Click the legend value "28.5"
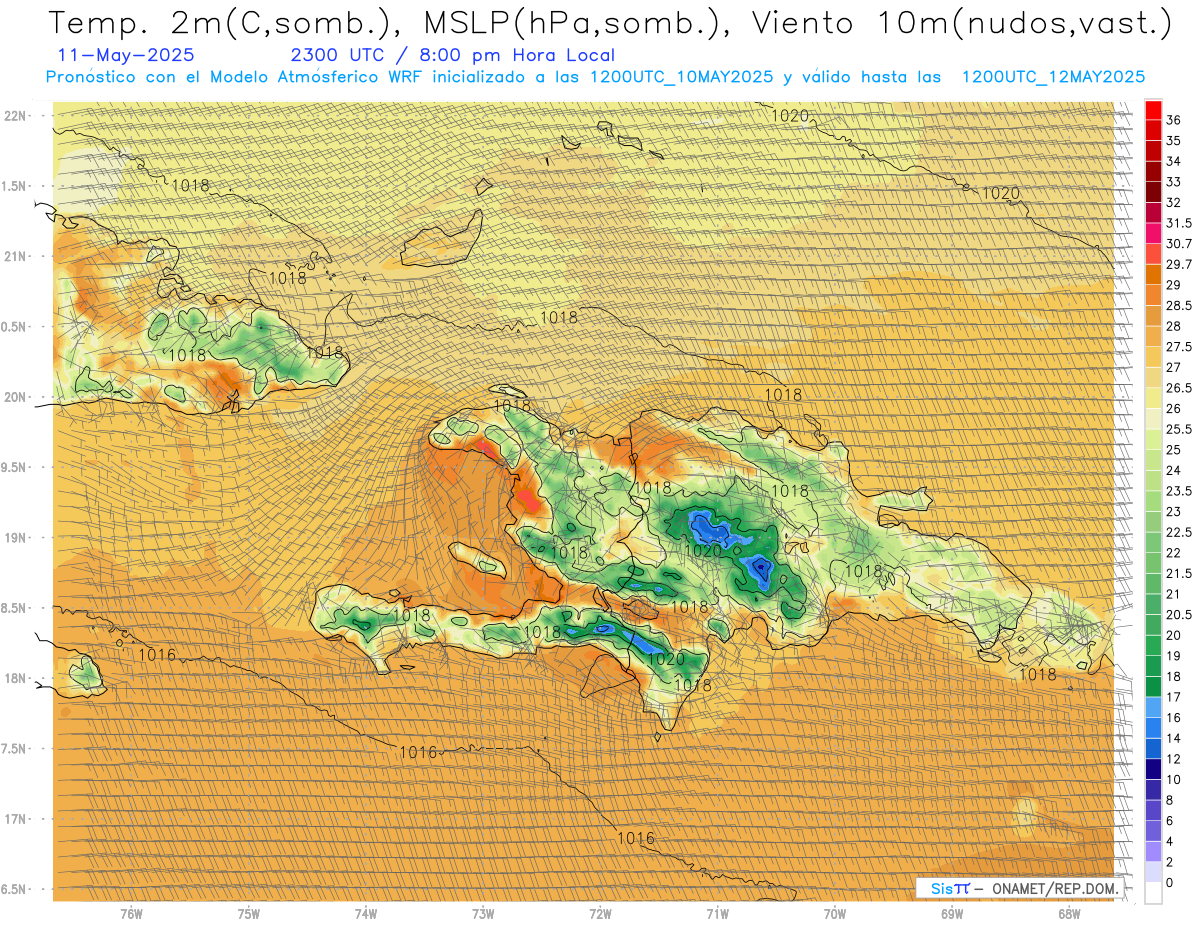 click(1179, 305)
